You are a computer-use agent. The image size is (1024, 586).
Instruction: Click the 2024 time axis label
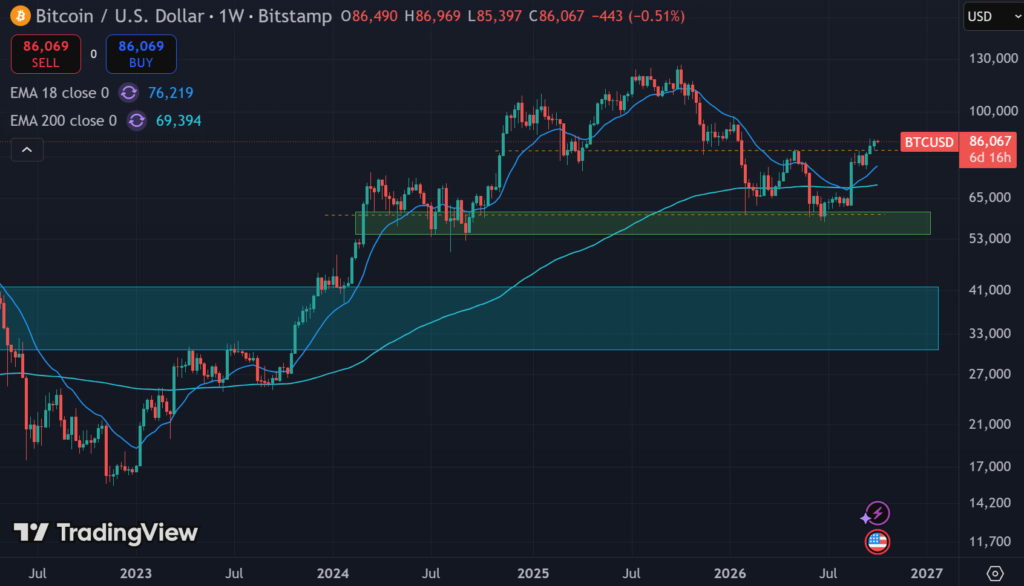(332, 574)
